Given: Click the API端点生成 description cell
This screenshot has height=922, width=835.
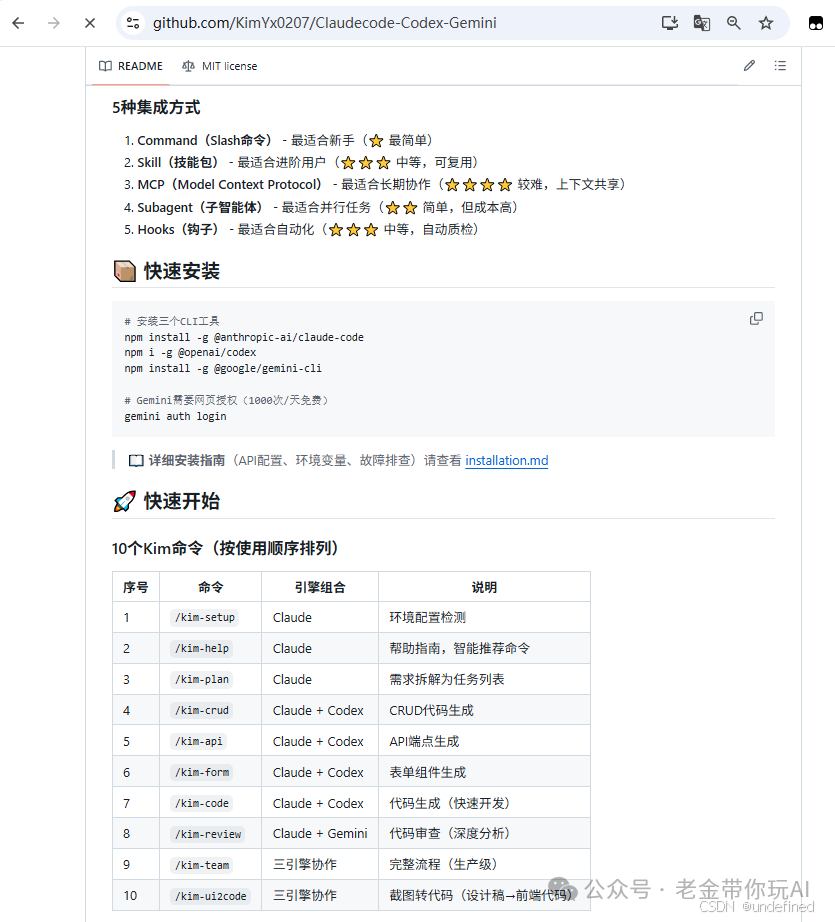Looking at the screenshot, I should [484, 741].
